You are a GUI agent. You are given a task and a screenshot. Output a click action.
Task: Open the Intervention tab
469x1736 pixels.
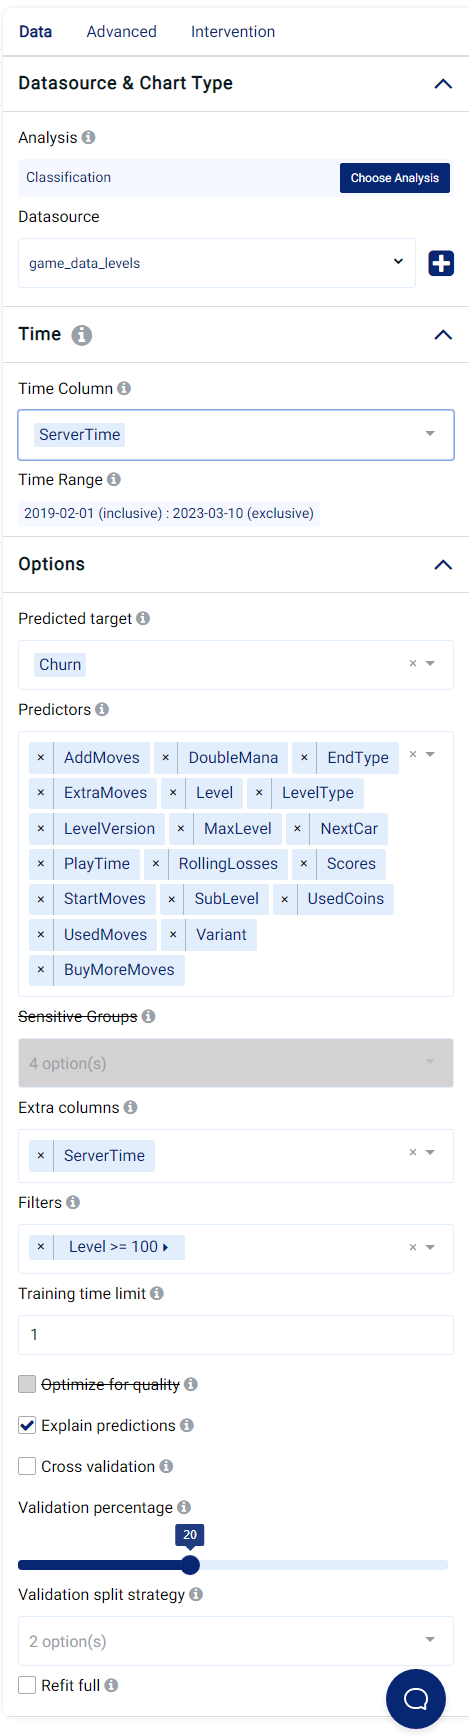[233, 32]
